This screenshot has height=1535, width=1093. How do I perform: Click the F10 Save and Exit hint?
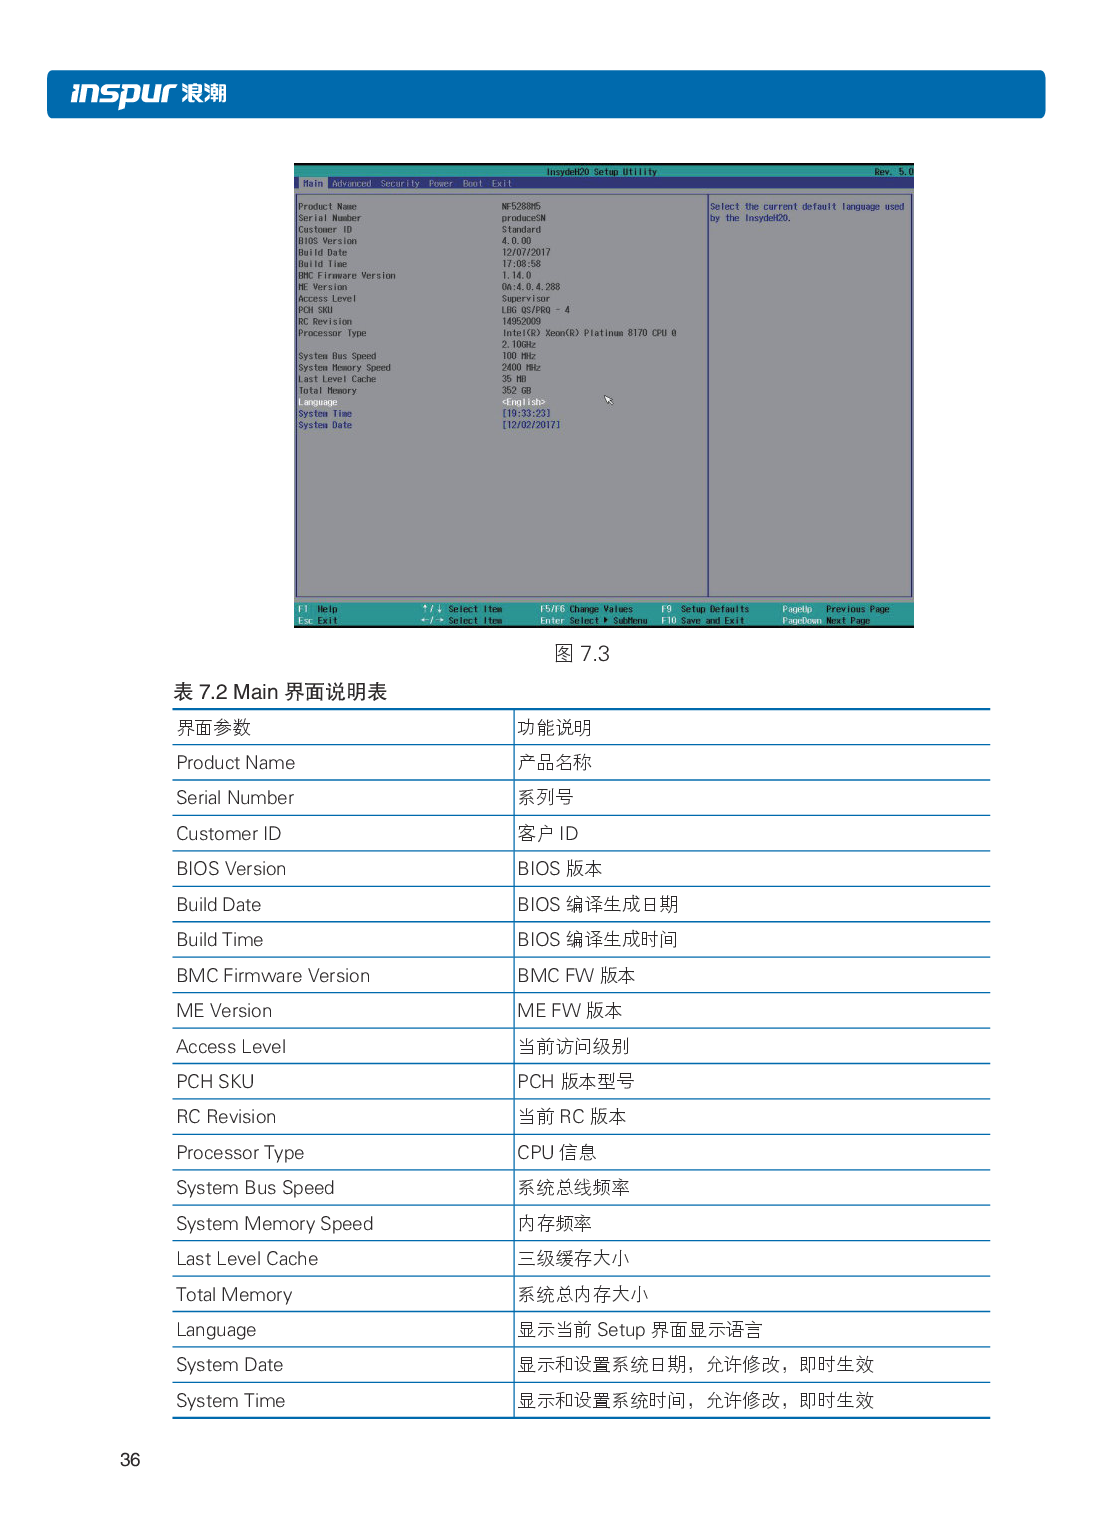(703, 621)
